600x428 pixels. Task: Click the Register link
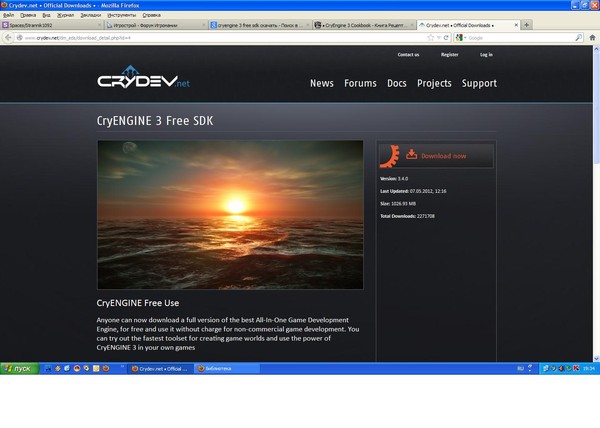point(450,55)
